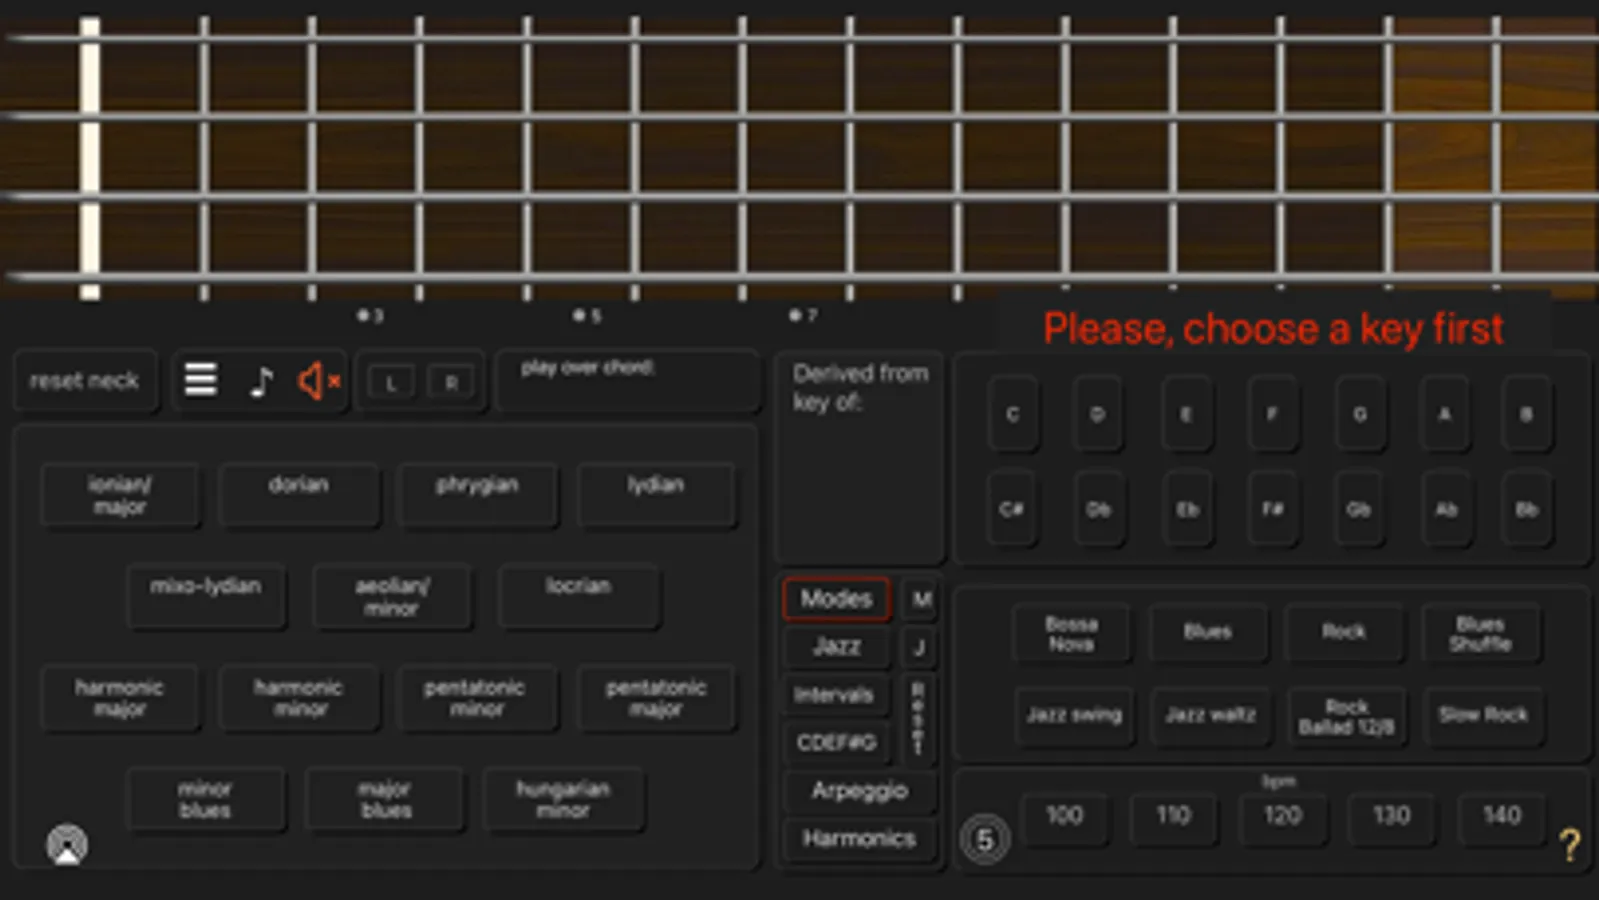Choose key Eb
1599x900 pixels.
point(1187,509)
